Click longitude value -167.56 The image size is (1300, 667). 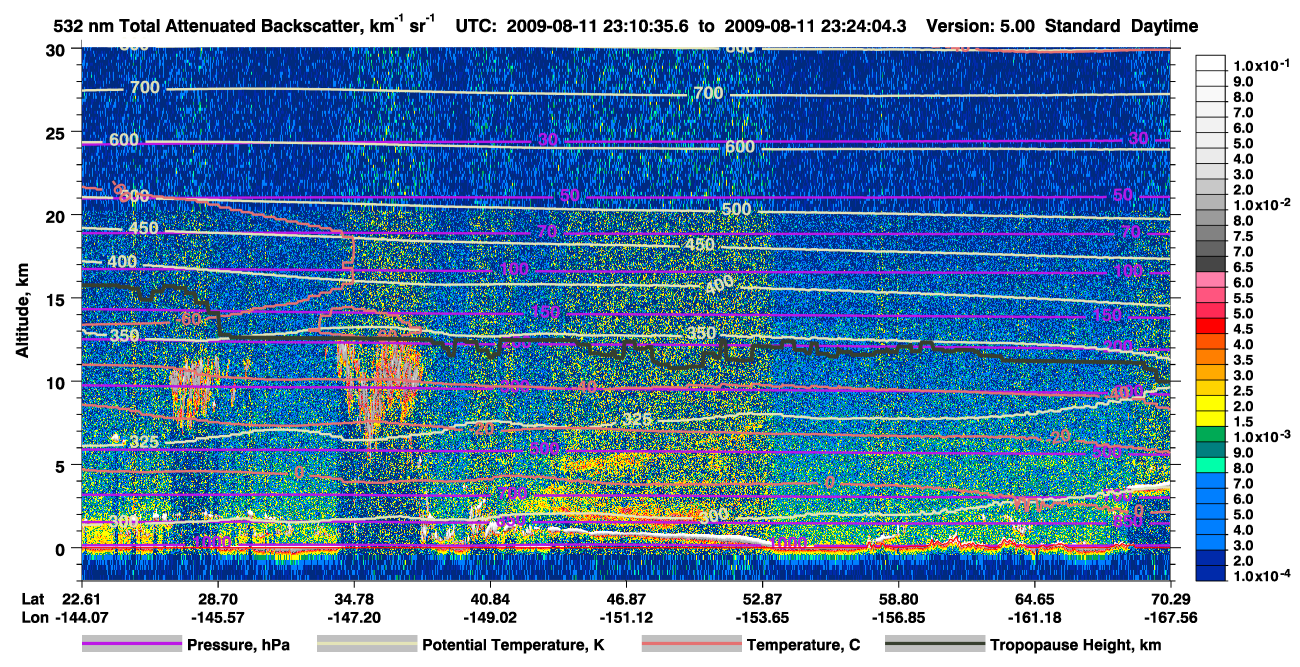click(1171, 616)
